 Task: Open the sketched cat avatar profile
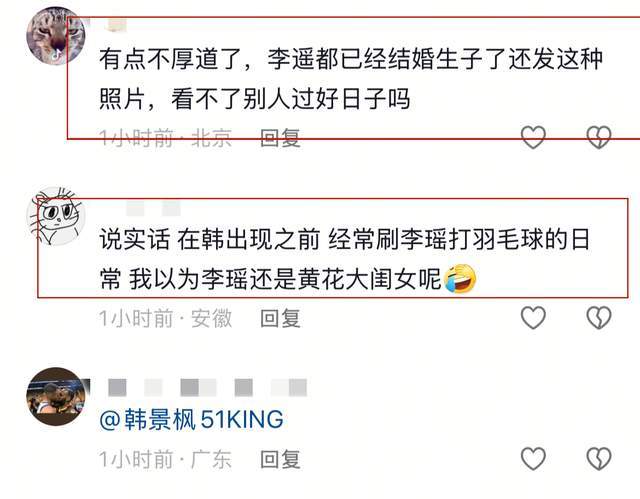tap(56, 216)
